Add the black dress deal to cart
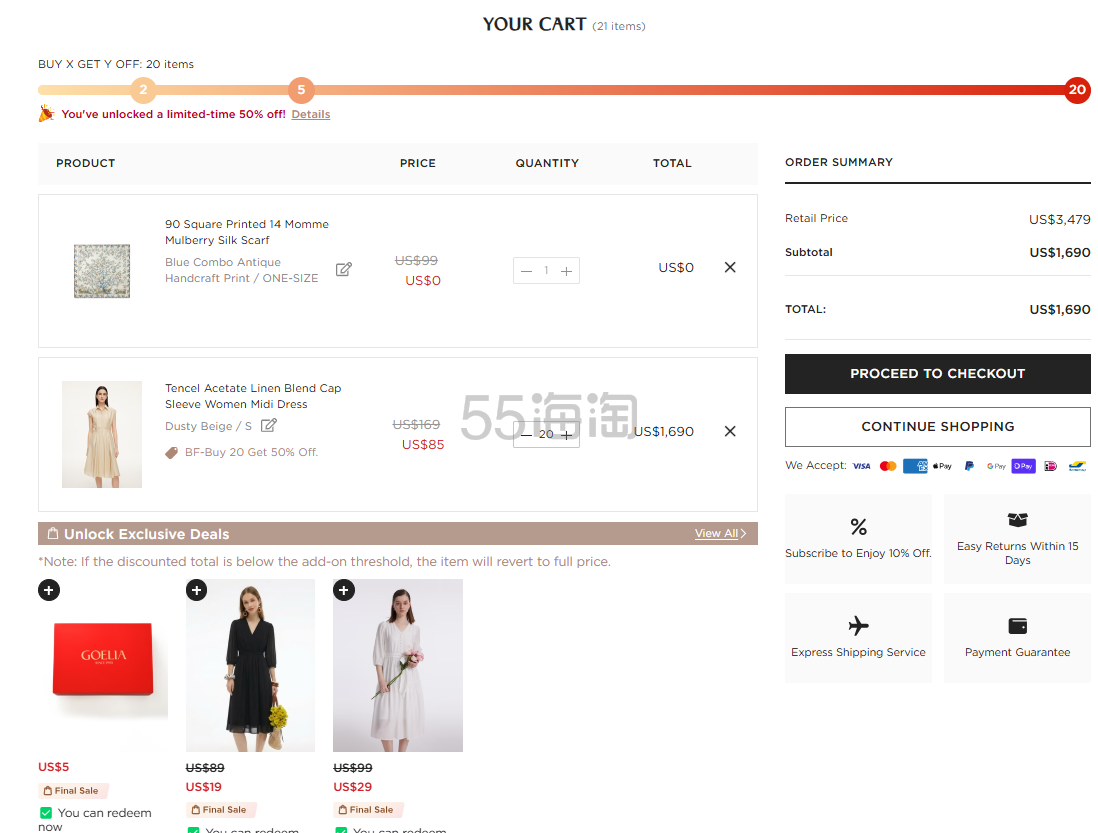The height and width of the screenshot is (833, 1098). pyautogui.click(x=197, y=590)
